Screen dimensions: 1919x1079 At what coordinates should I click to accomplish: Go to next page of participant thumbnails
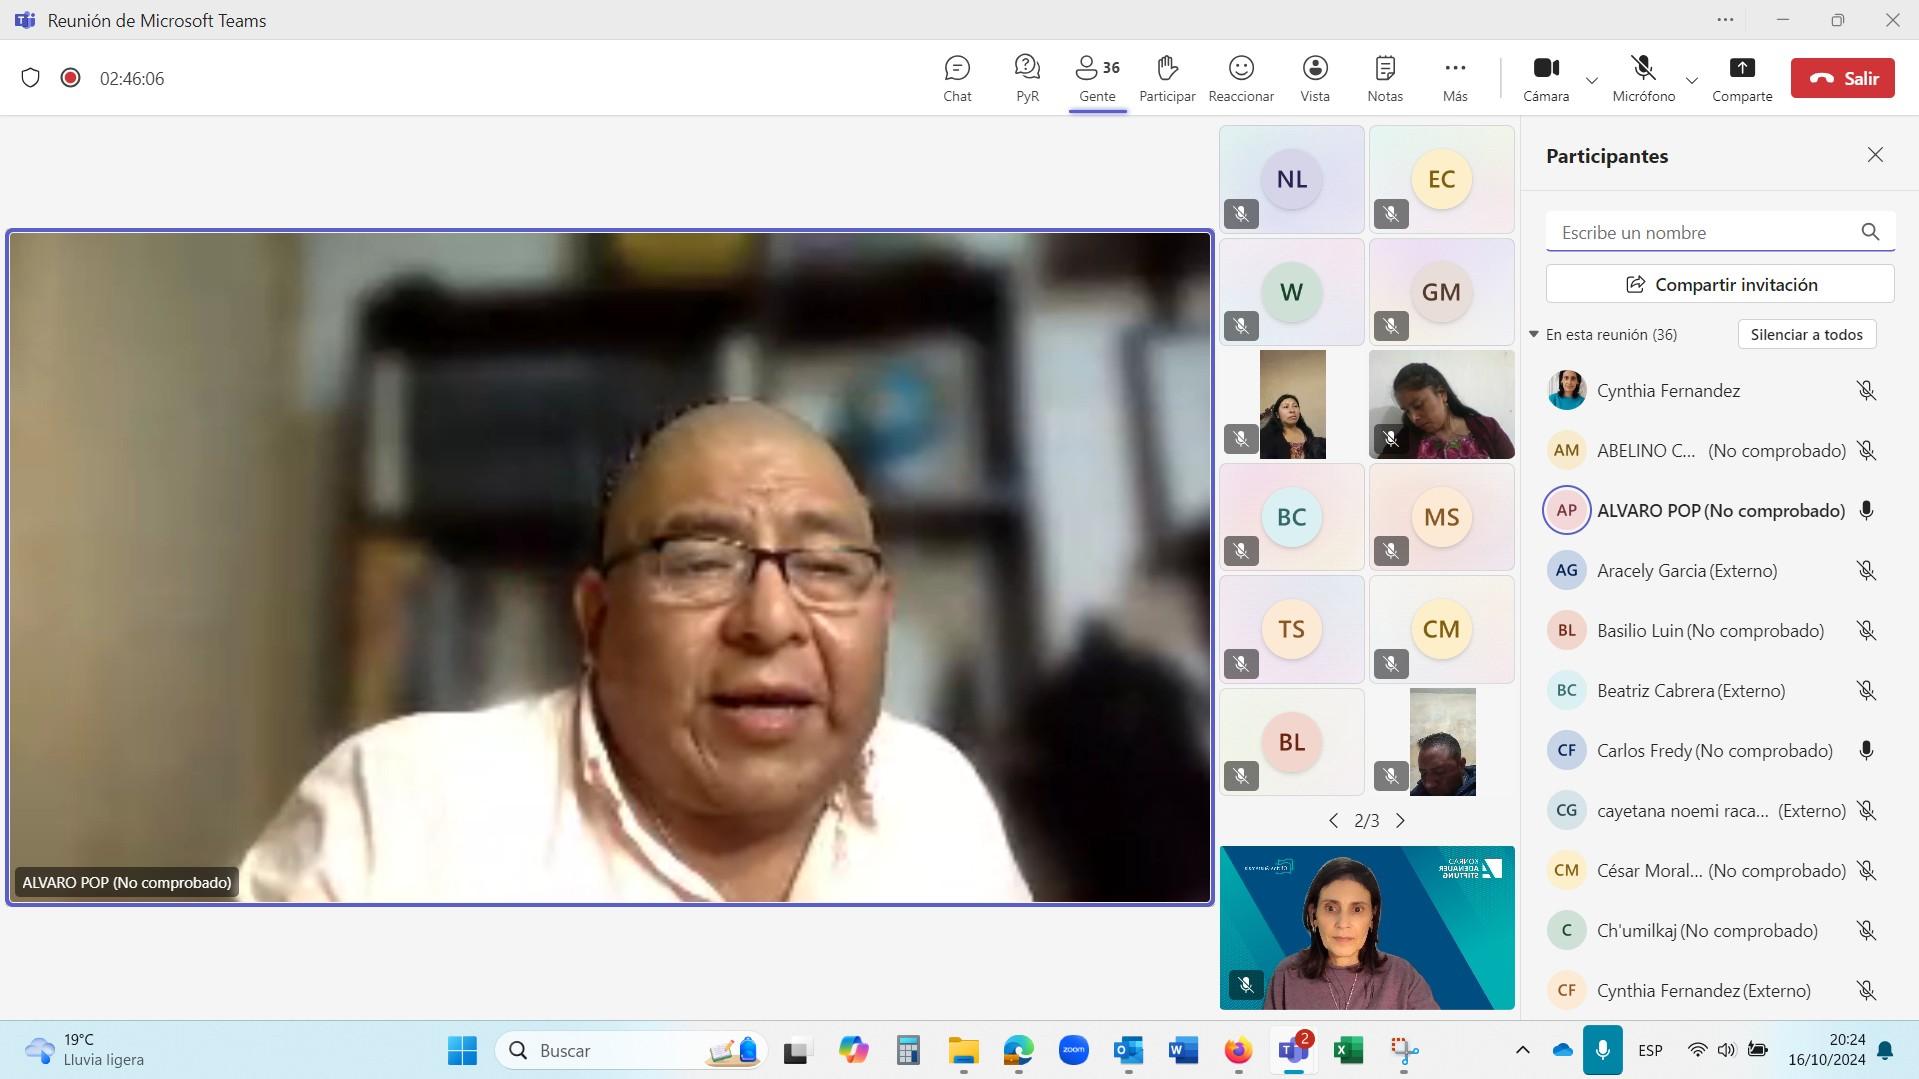point(1400,821)
